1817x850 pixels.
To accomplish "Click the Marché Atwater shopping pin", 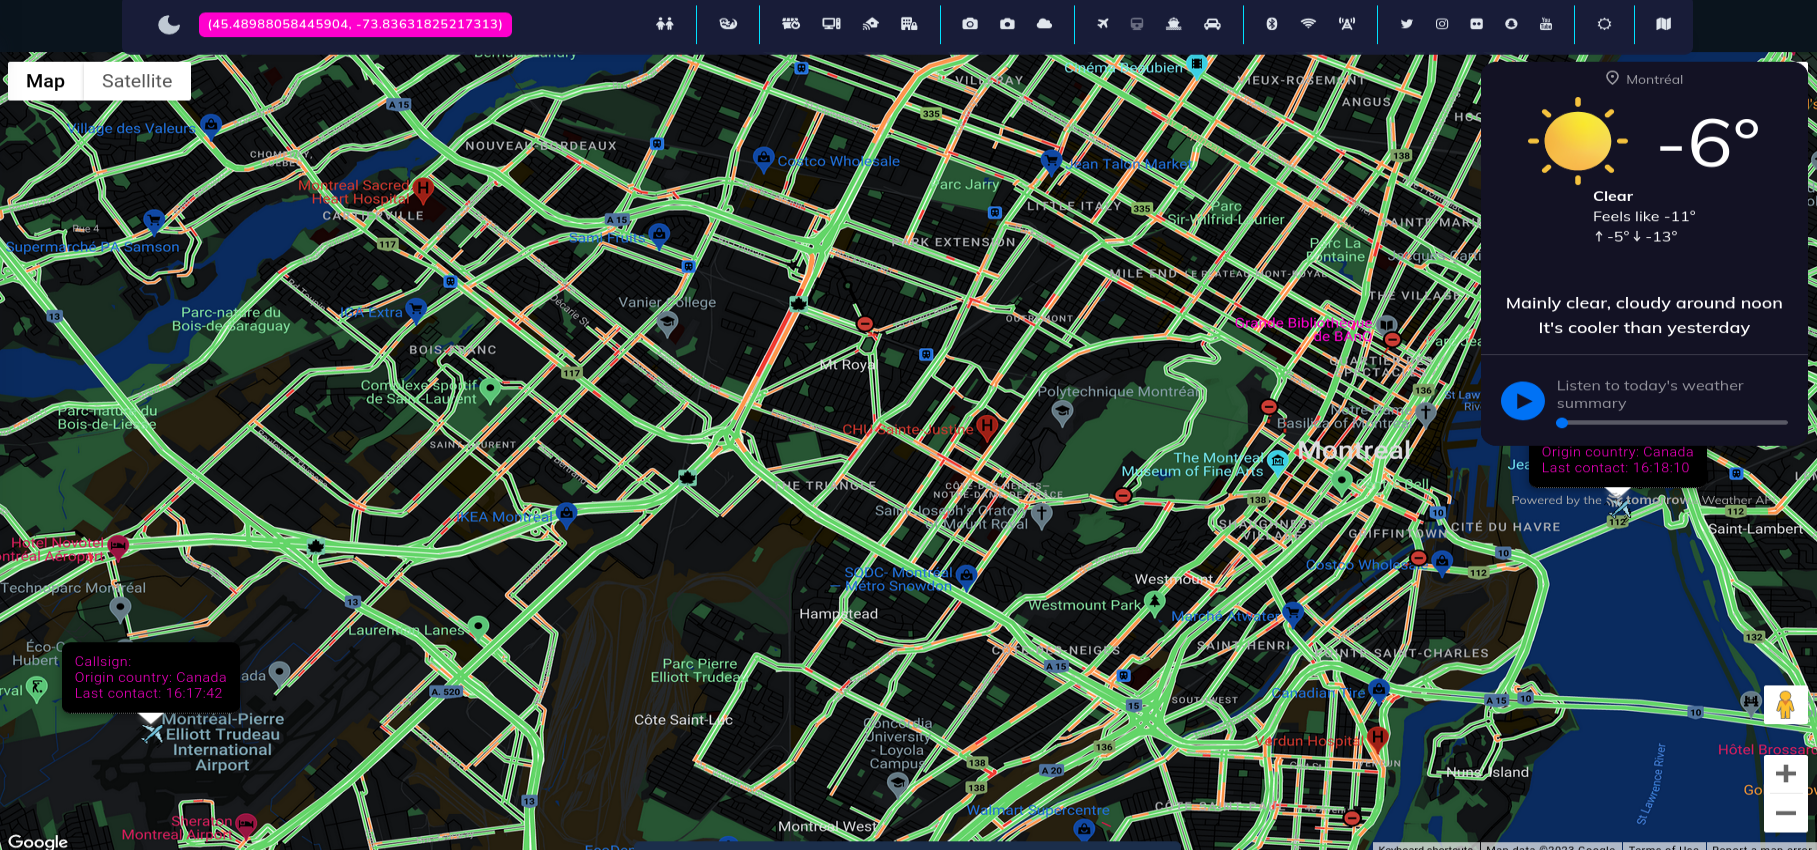I will point(1293,613).
